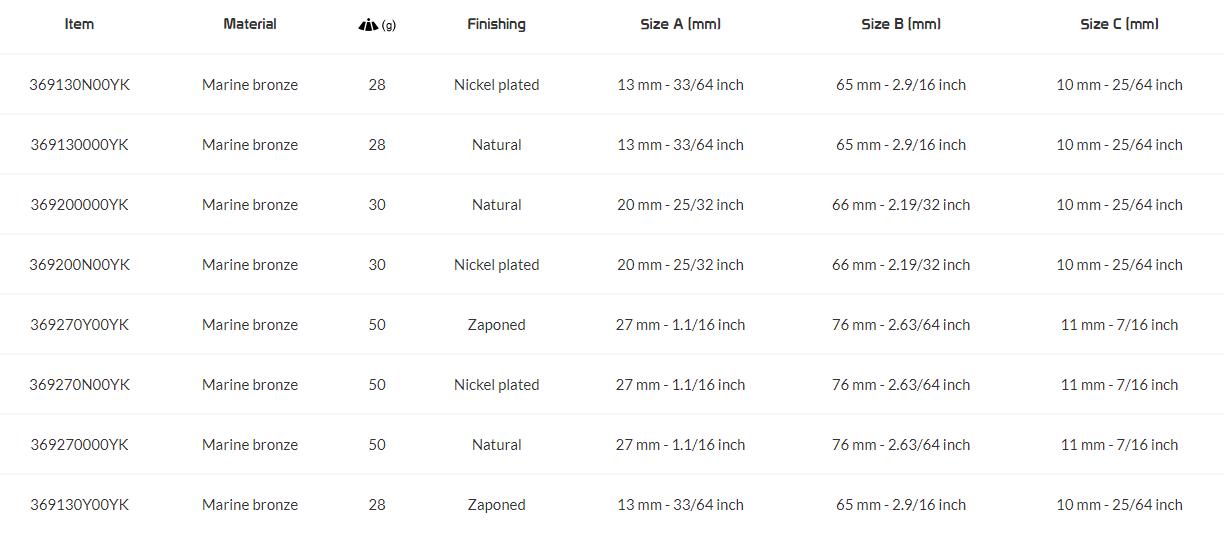Open item 369130000YK
The height and width of the screenshot is (543, 1229).
[79, 145]
